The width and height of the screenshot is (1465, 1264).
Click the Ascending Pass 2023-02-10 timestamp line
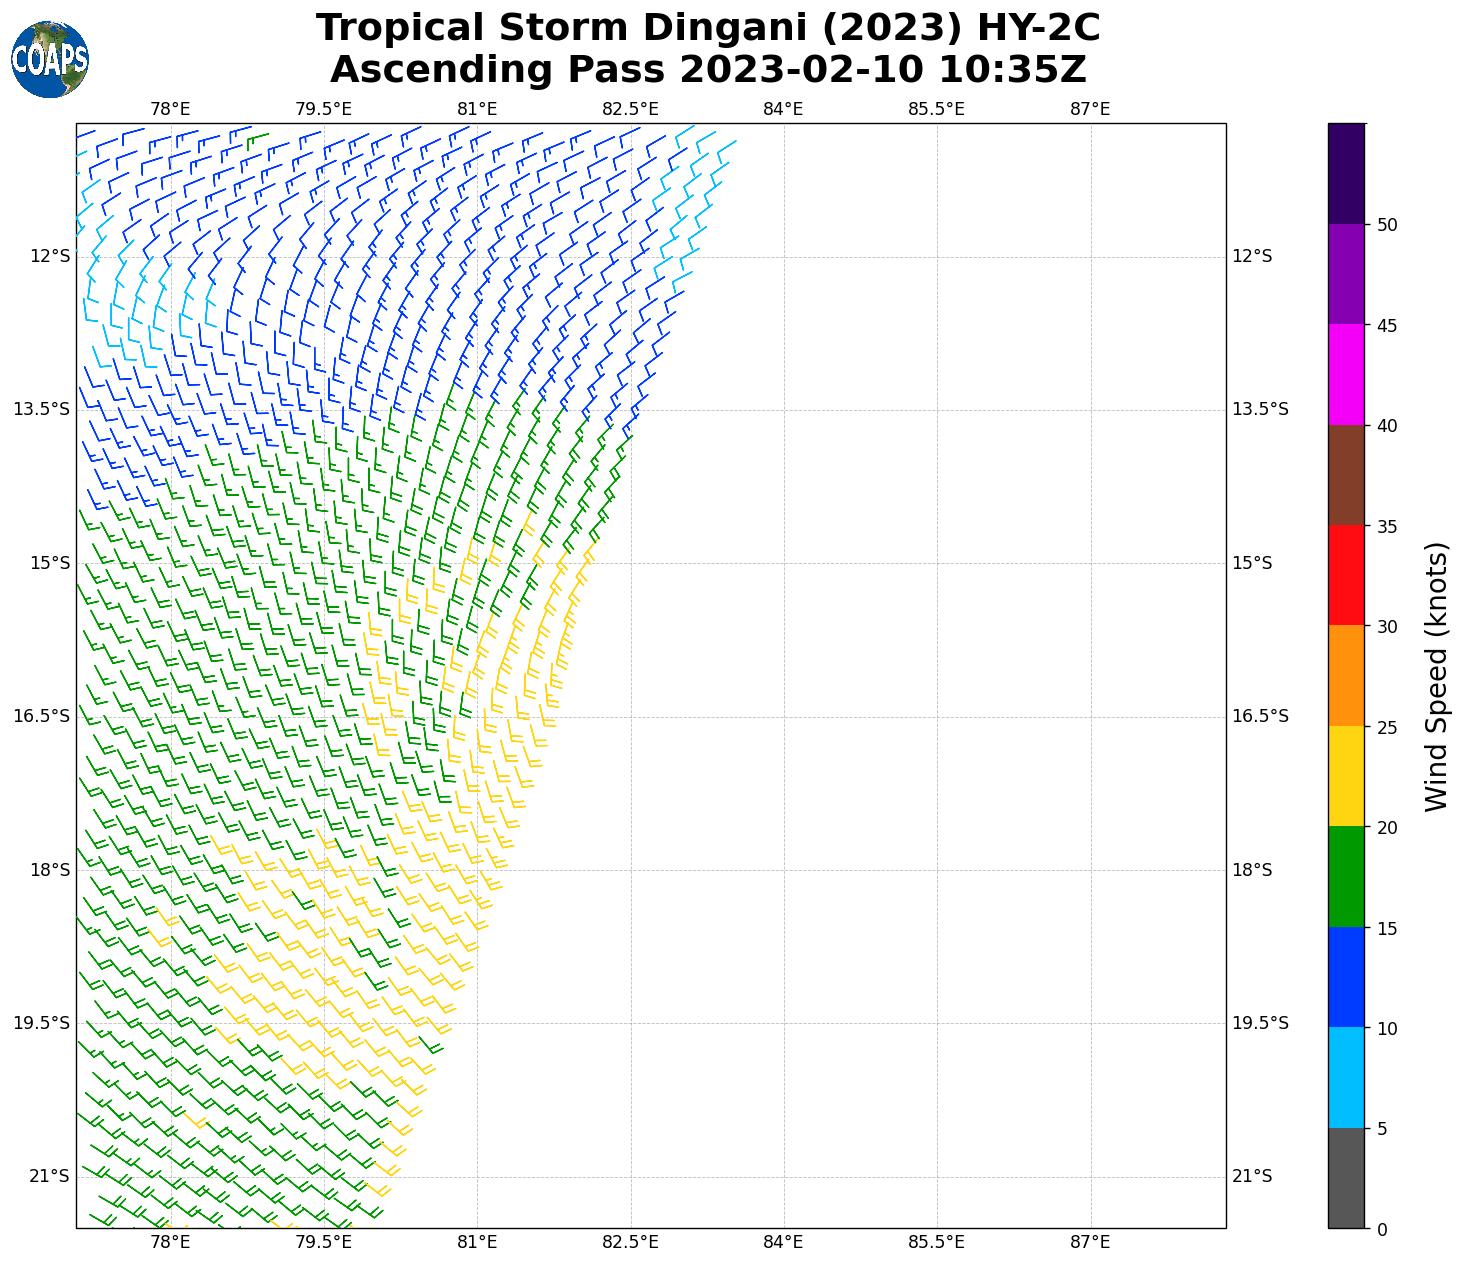[708, 70]
